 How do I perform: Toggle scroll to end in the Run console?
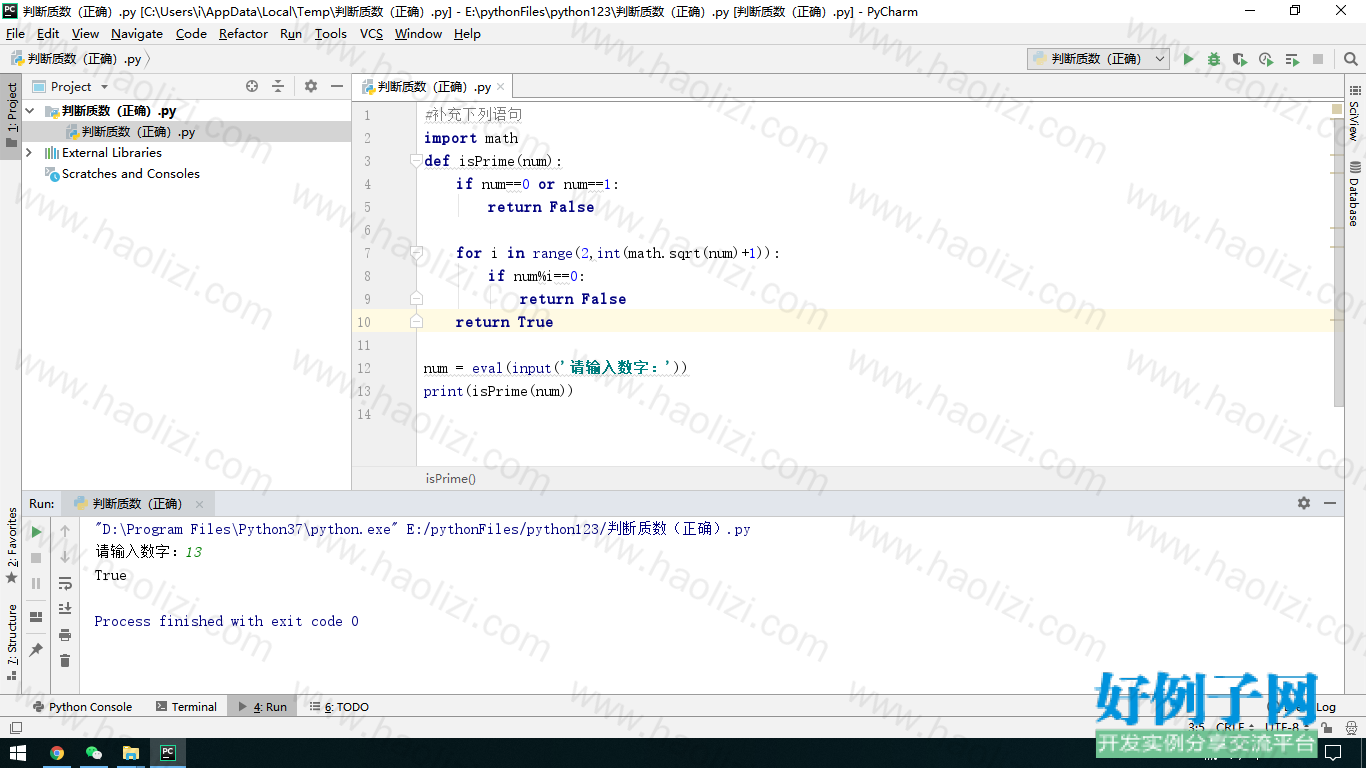coord(65,609)
